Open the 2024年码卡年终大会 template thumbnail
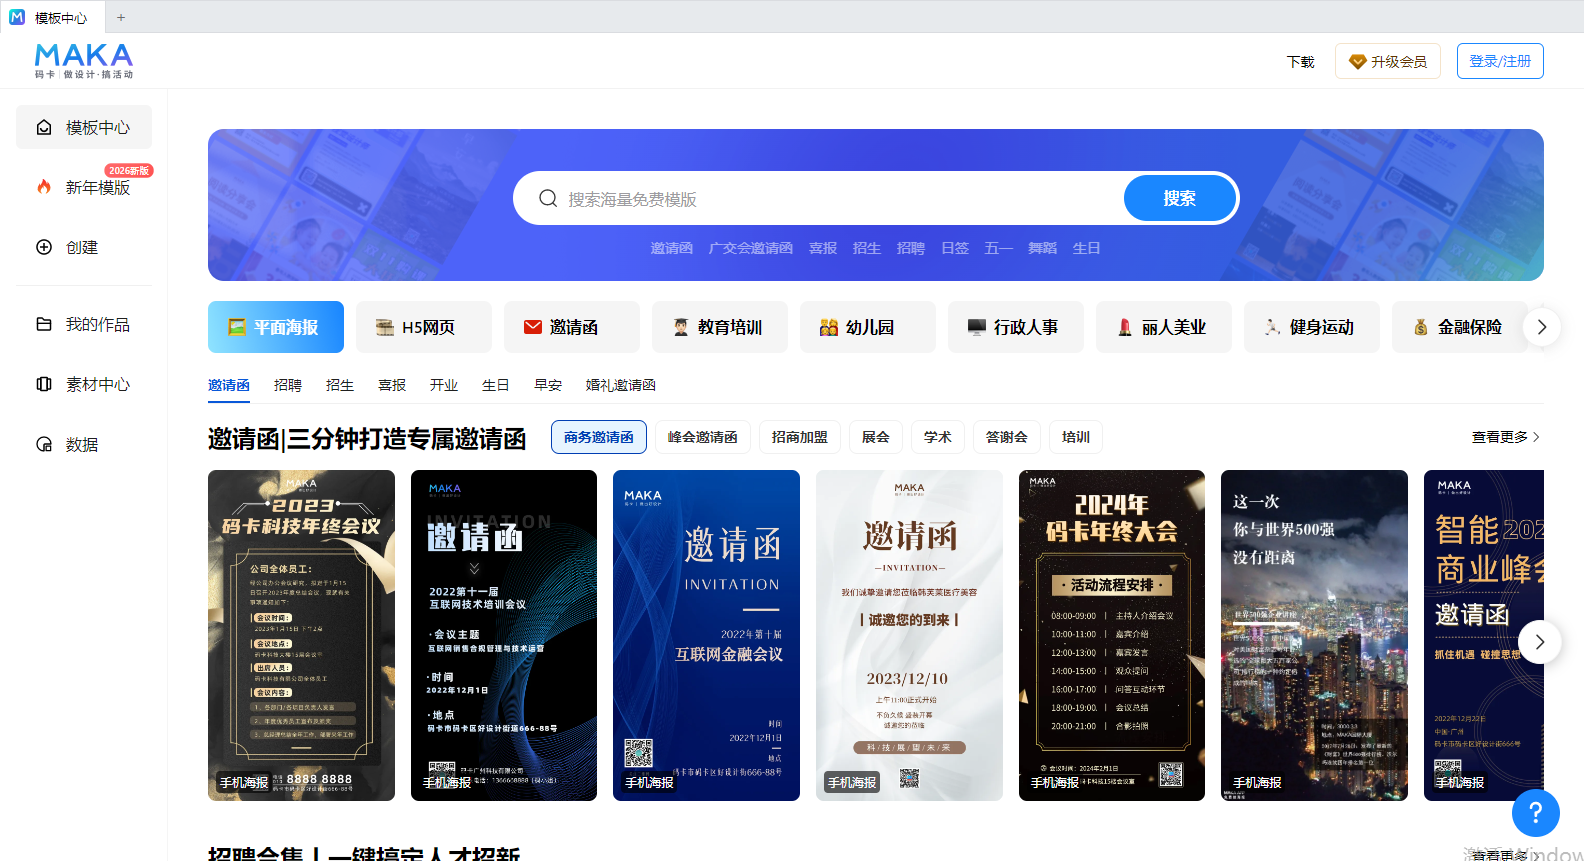This screenshot has width=1584, height=861. pyautogui.click(x=1111, y=635)
